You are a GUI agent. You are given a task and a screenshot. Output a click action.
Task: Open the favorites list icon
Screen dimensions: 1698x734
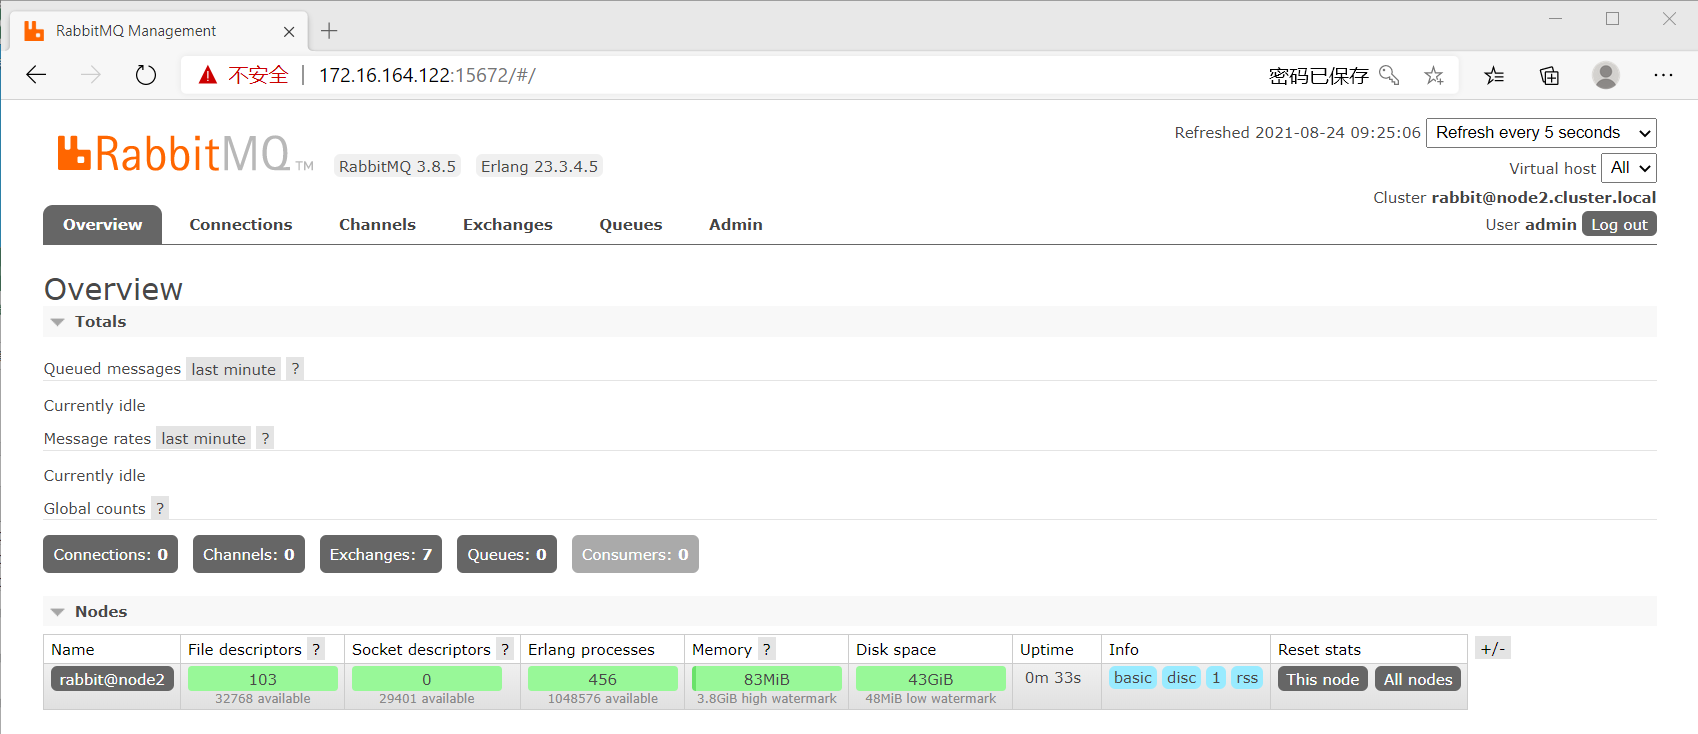coord(1494,75)
